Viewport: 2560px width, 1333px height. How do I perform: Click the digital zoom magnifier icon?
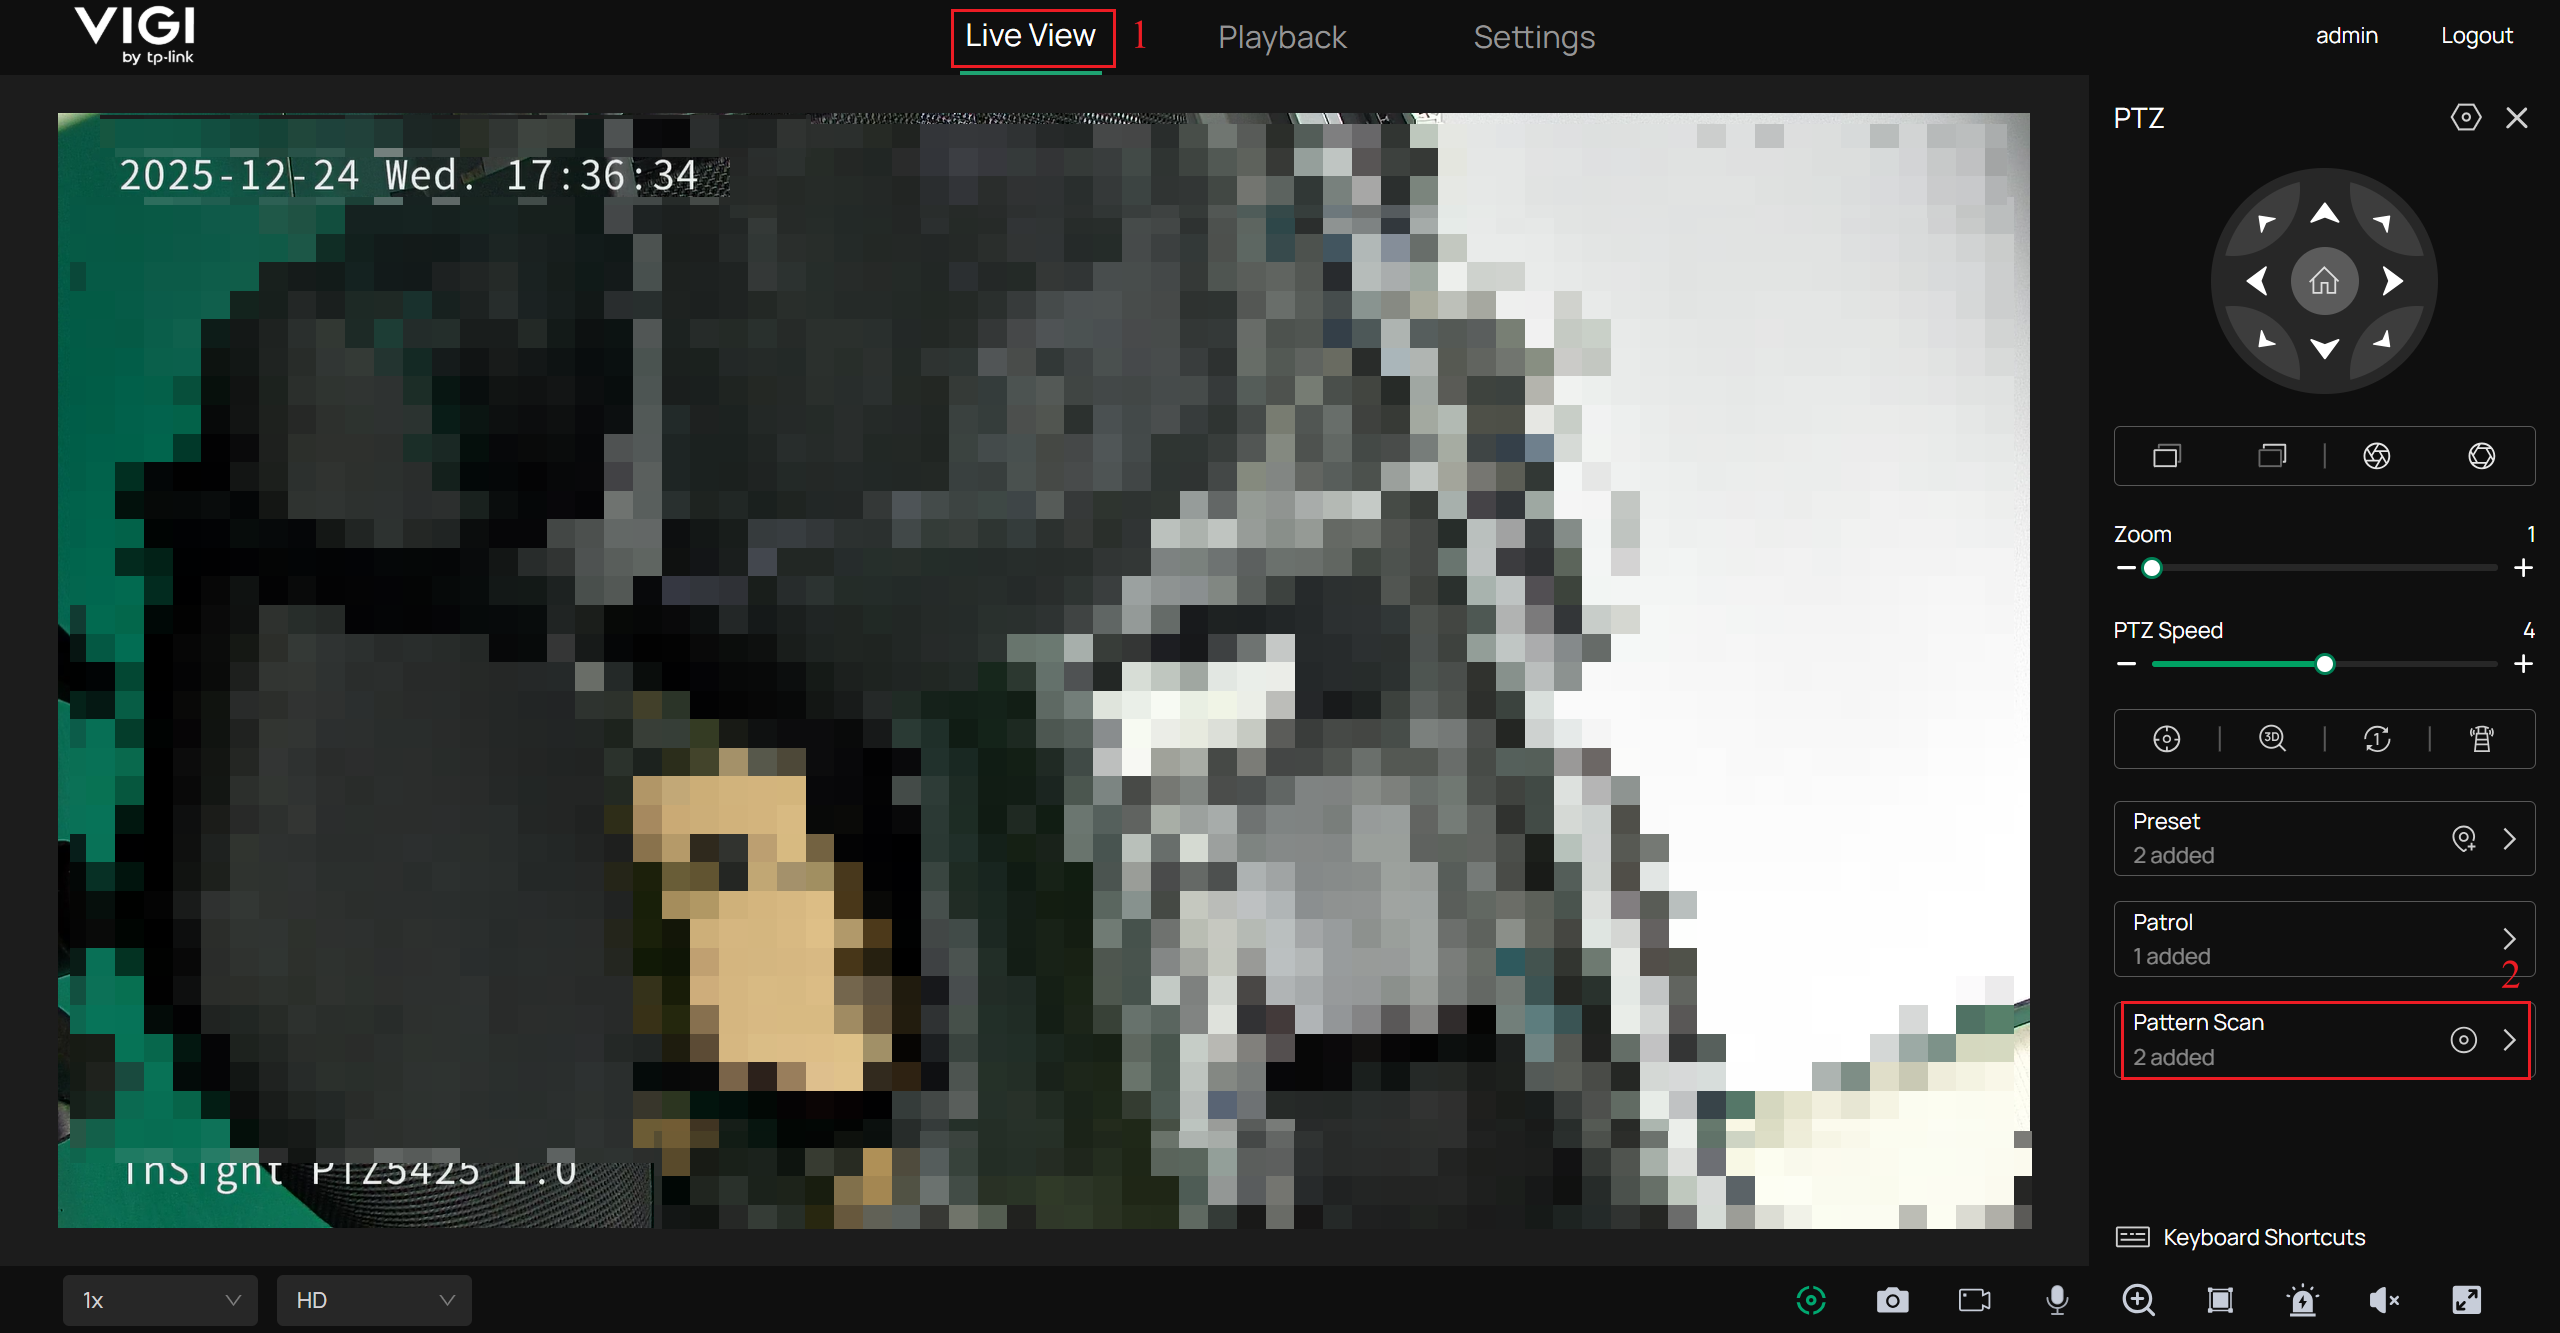(x=2138, y=1300)
